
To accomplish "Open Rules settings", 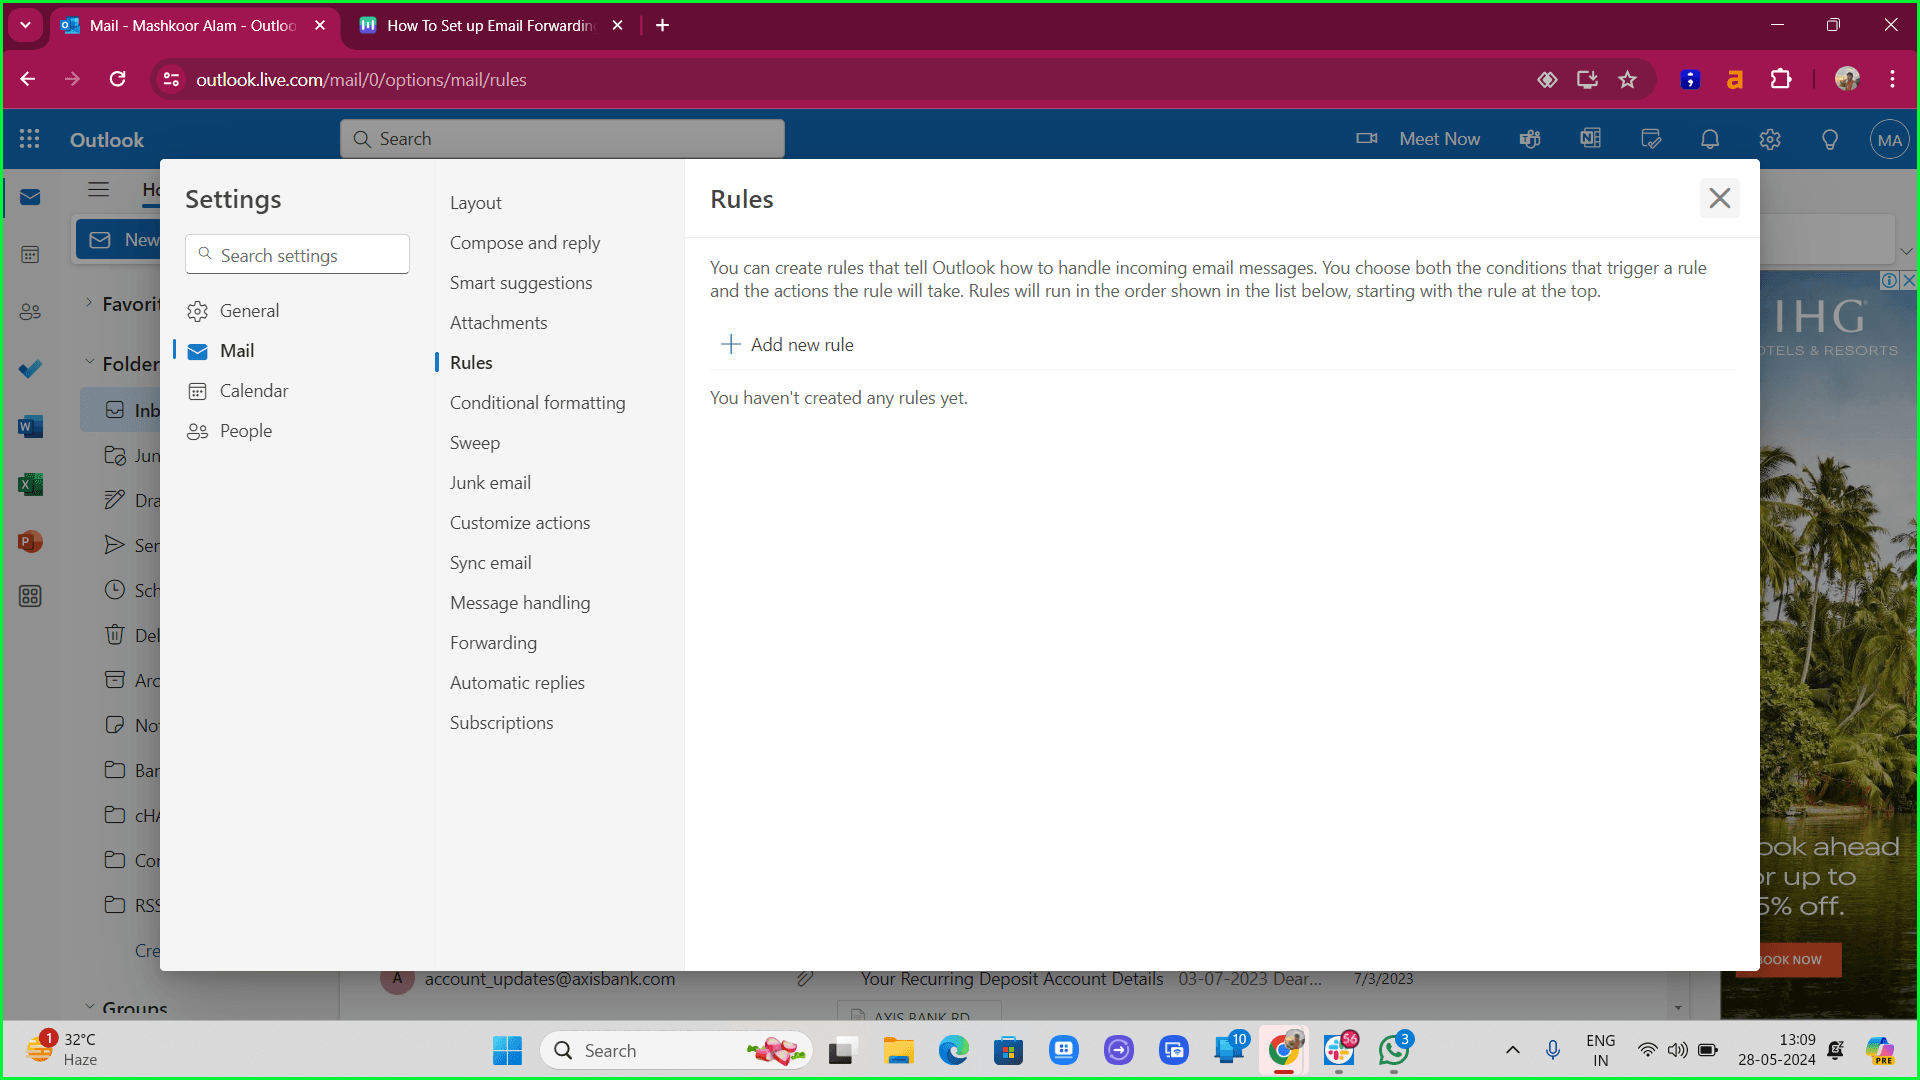I will [471, 363].
